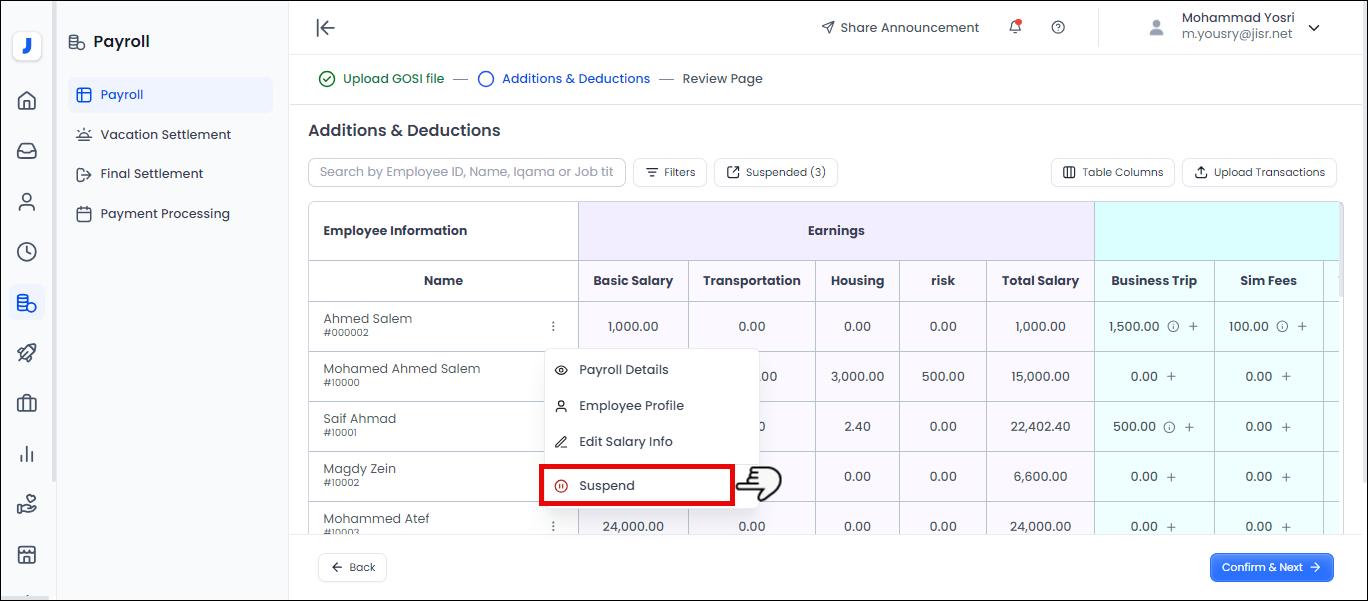Open three-dot menu for Ahmed Salem
The height and width of the screenshot is (601, 1368).
click(553, 326)
